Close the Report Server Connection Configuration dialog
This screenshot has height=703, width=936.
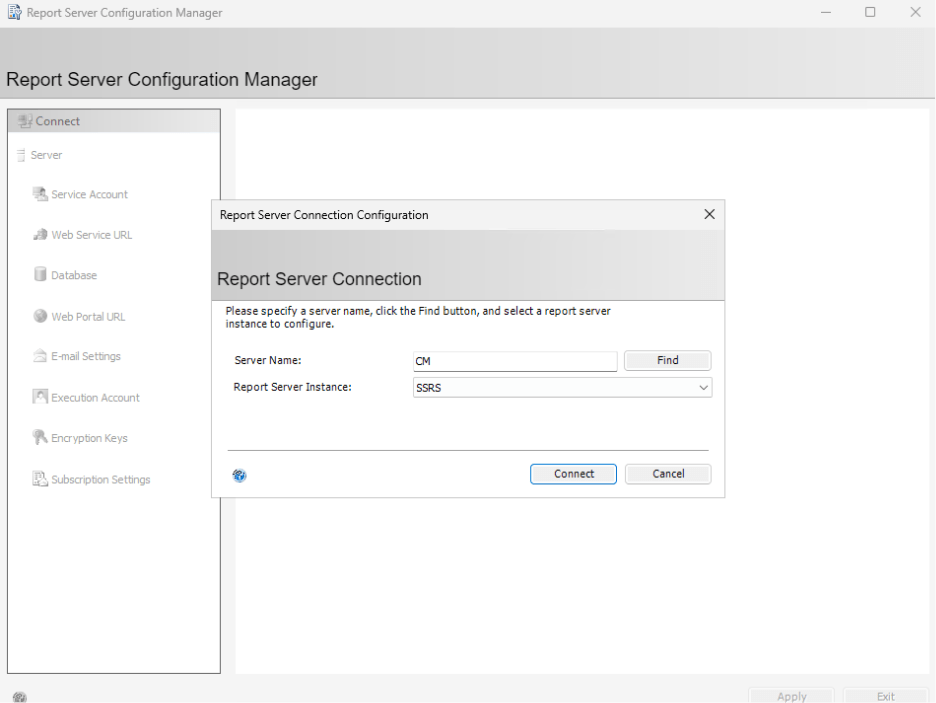point(709,214)
